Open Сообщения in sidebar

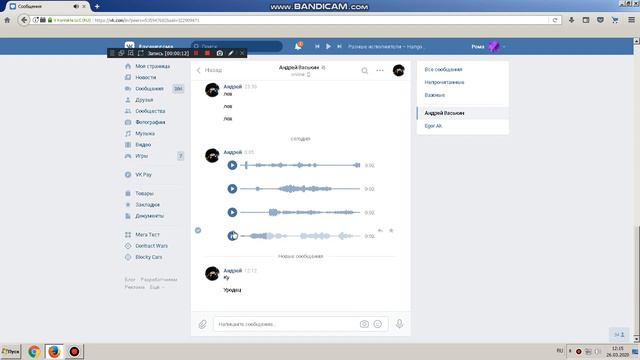tap(149, 89)
